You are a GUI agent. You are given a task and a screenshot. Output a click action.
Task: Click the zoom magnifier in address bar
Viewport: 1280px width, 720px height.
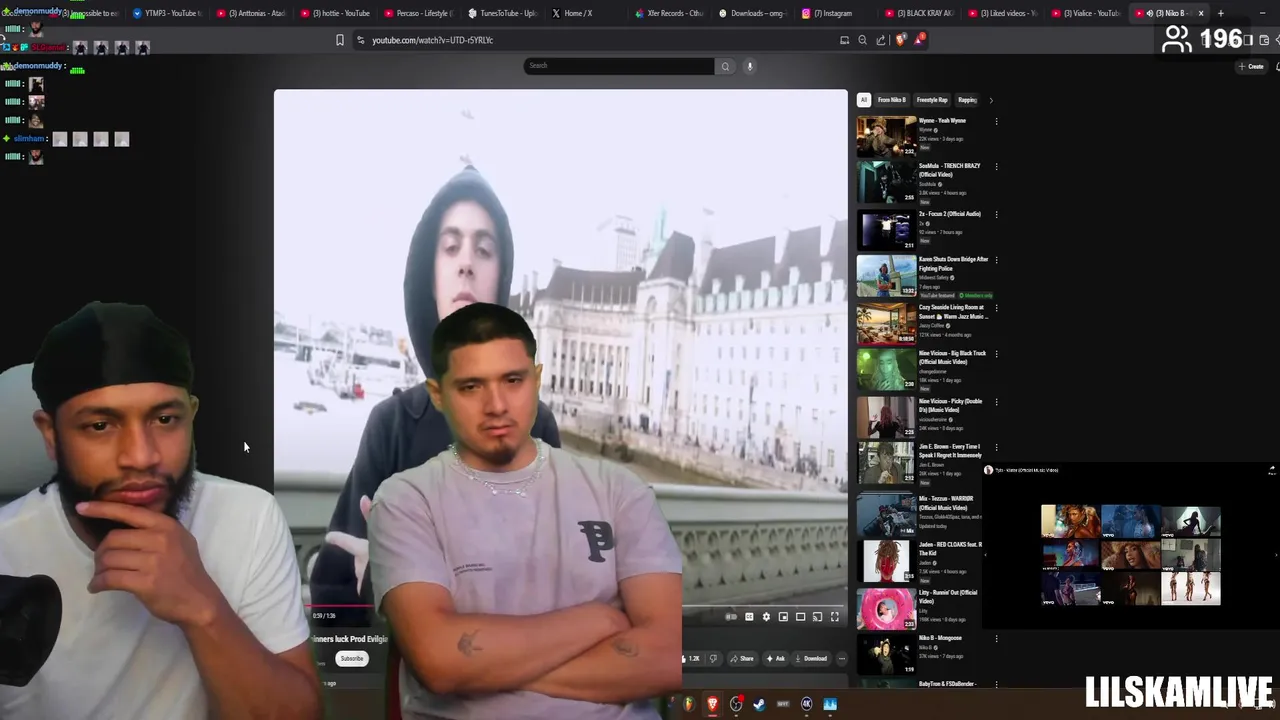[862, 40]
